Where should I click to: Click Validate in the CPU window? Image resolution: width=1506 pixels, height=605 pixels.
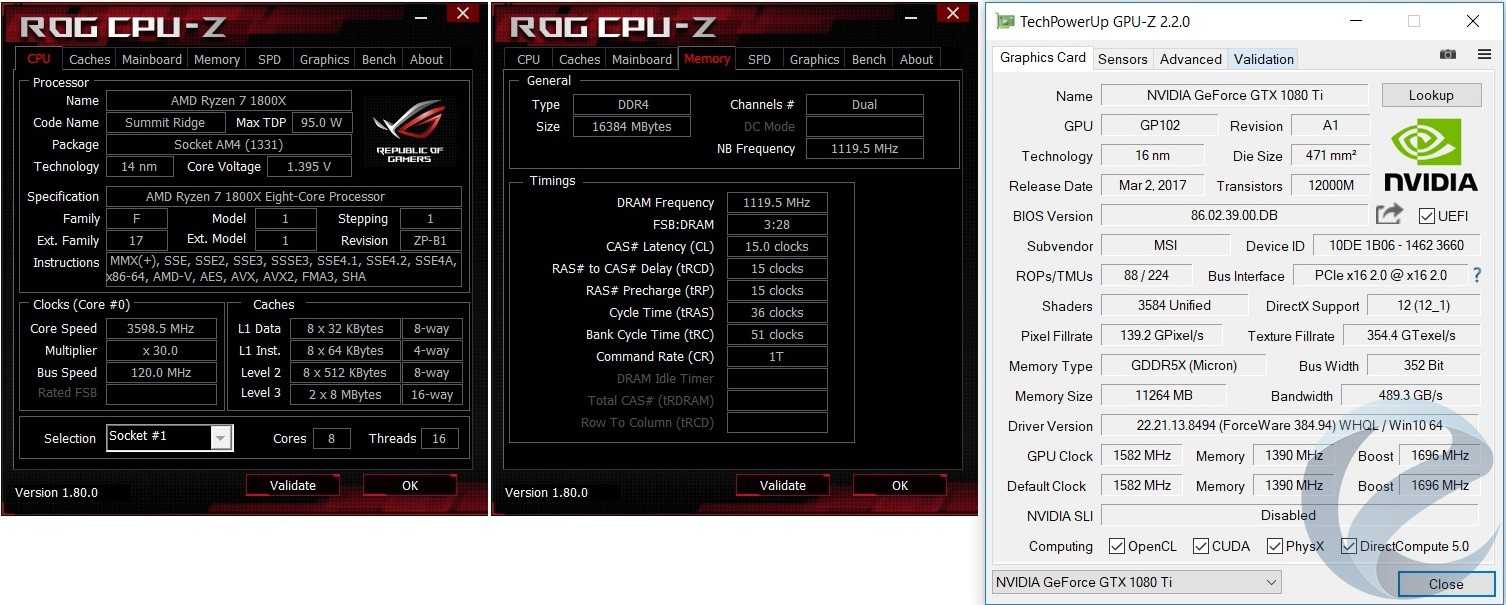293,485
